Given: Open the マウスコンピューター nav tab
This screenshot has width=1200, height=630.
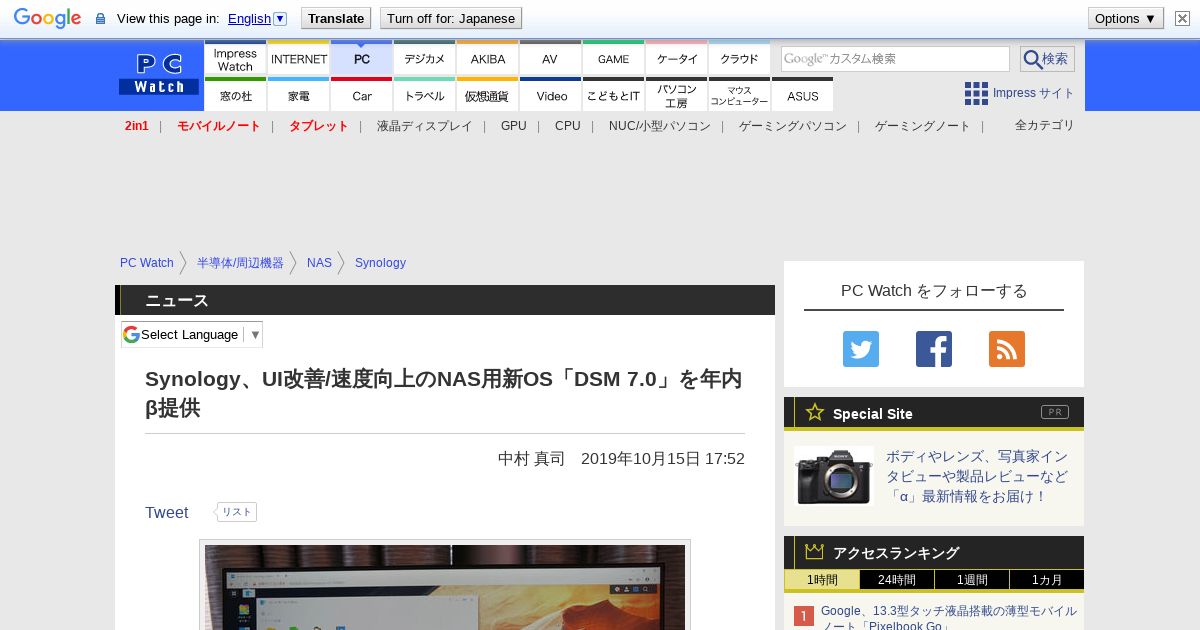Looking at the screenshot, I should point(740,95).
